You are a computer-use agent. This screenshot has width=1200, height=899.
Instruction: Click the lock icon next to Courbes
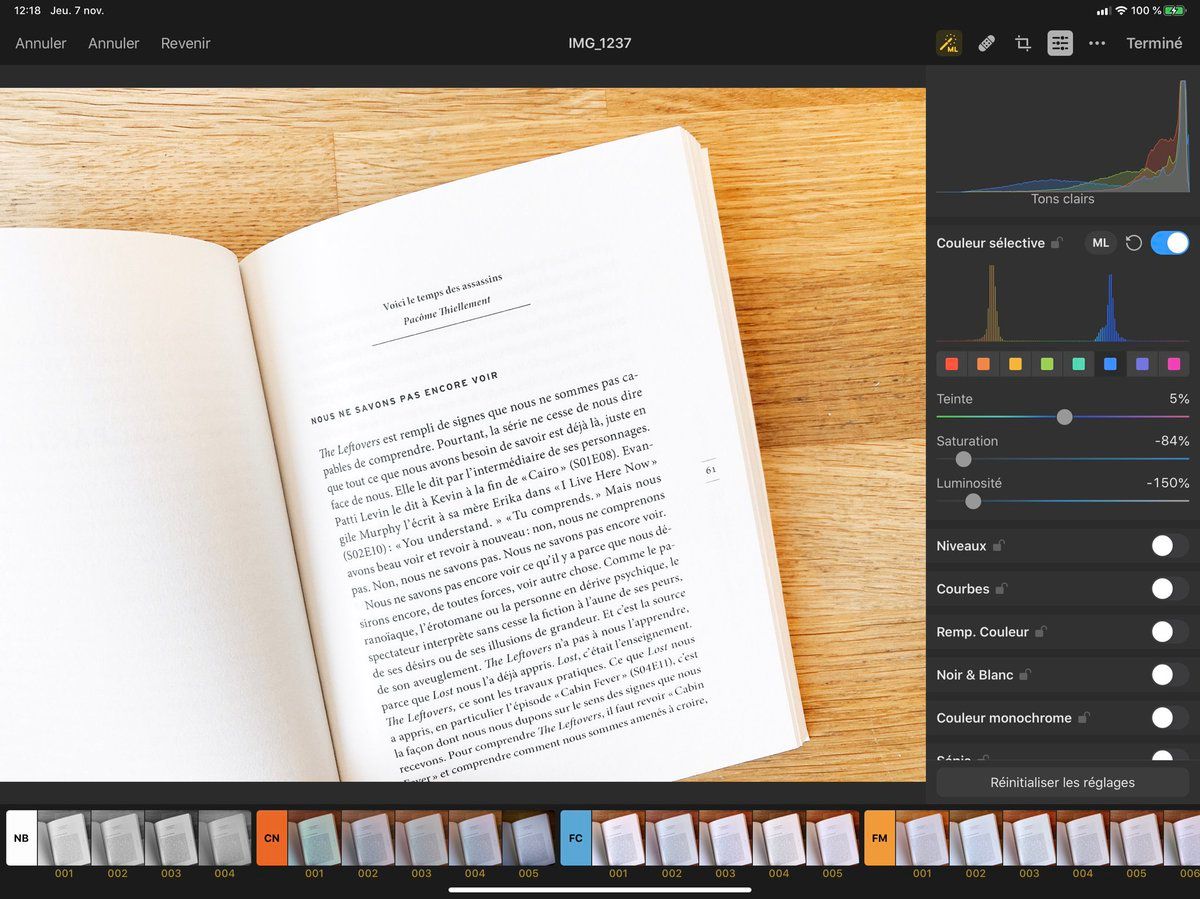(x=1000, y=589)
